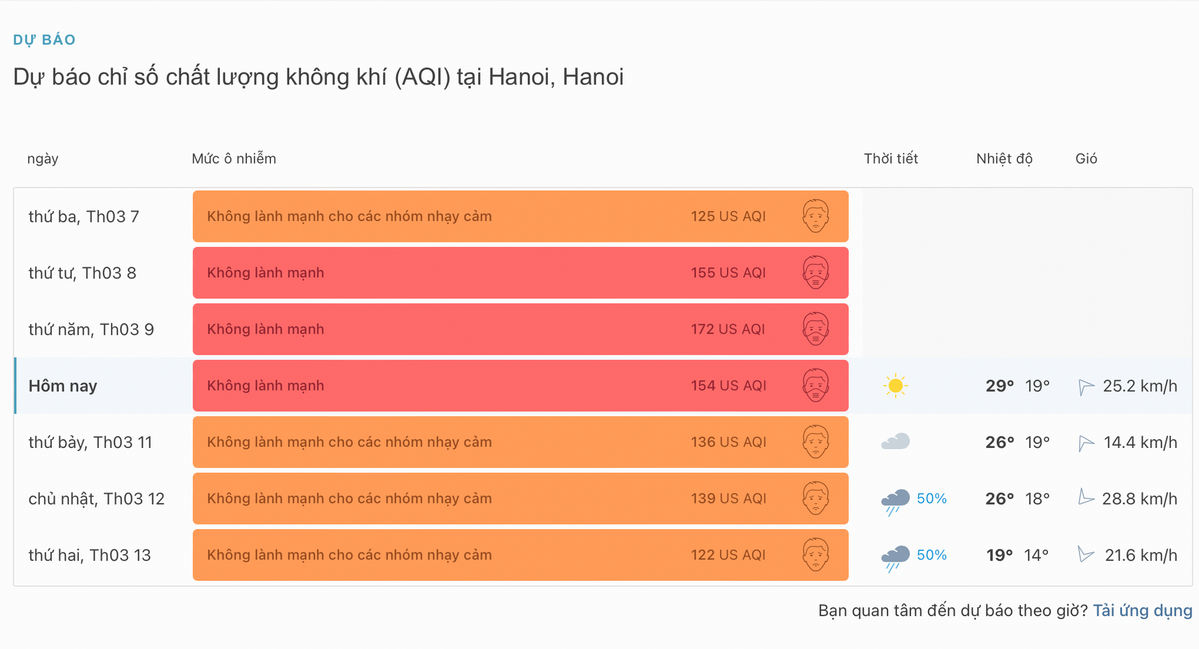Image resolution: width=1199 pixels, height=649 pixels.
Task: Click the Thời tiết column header
Action: pyautogui.click(x=891, y=158)
